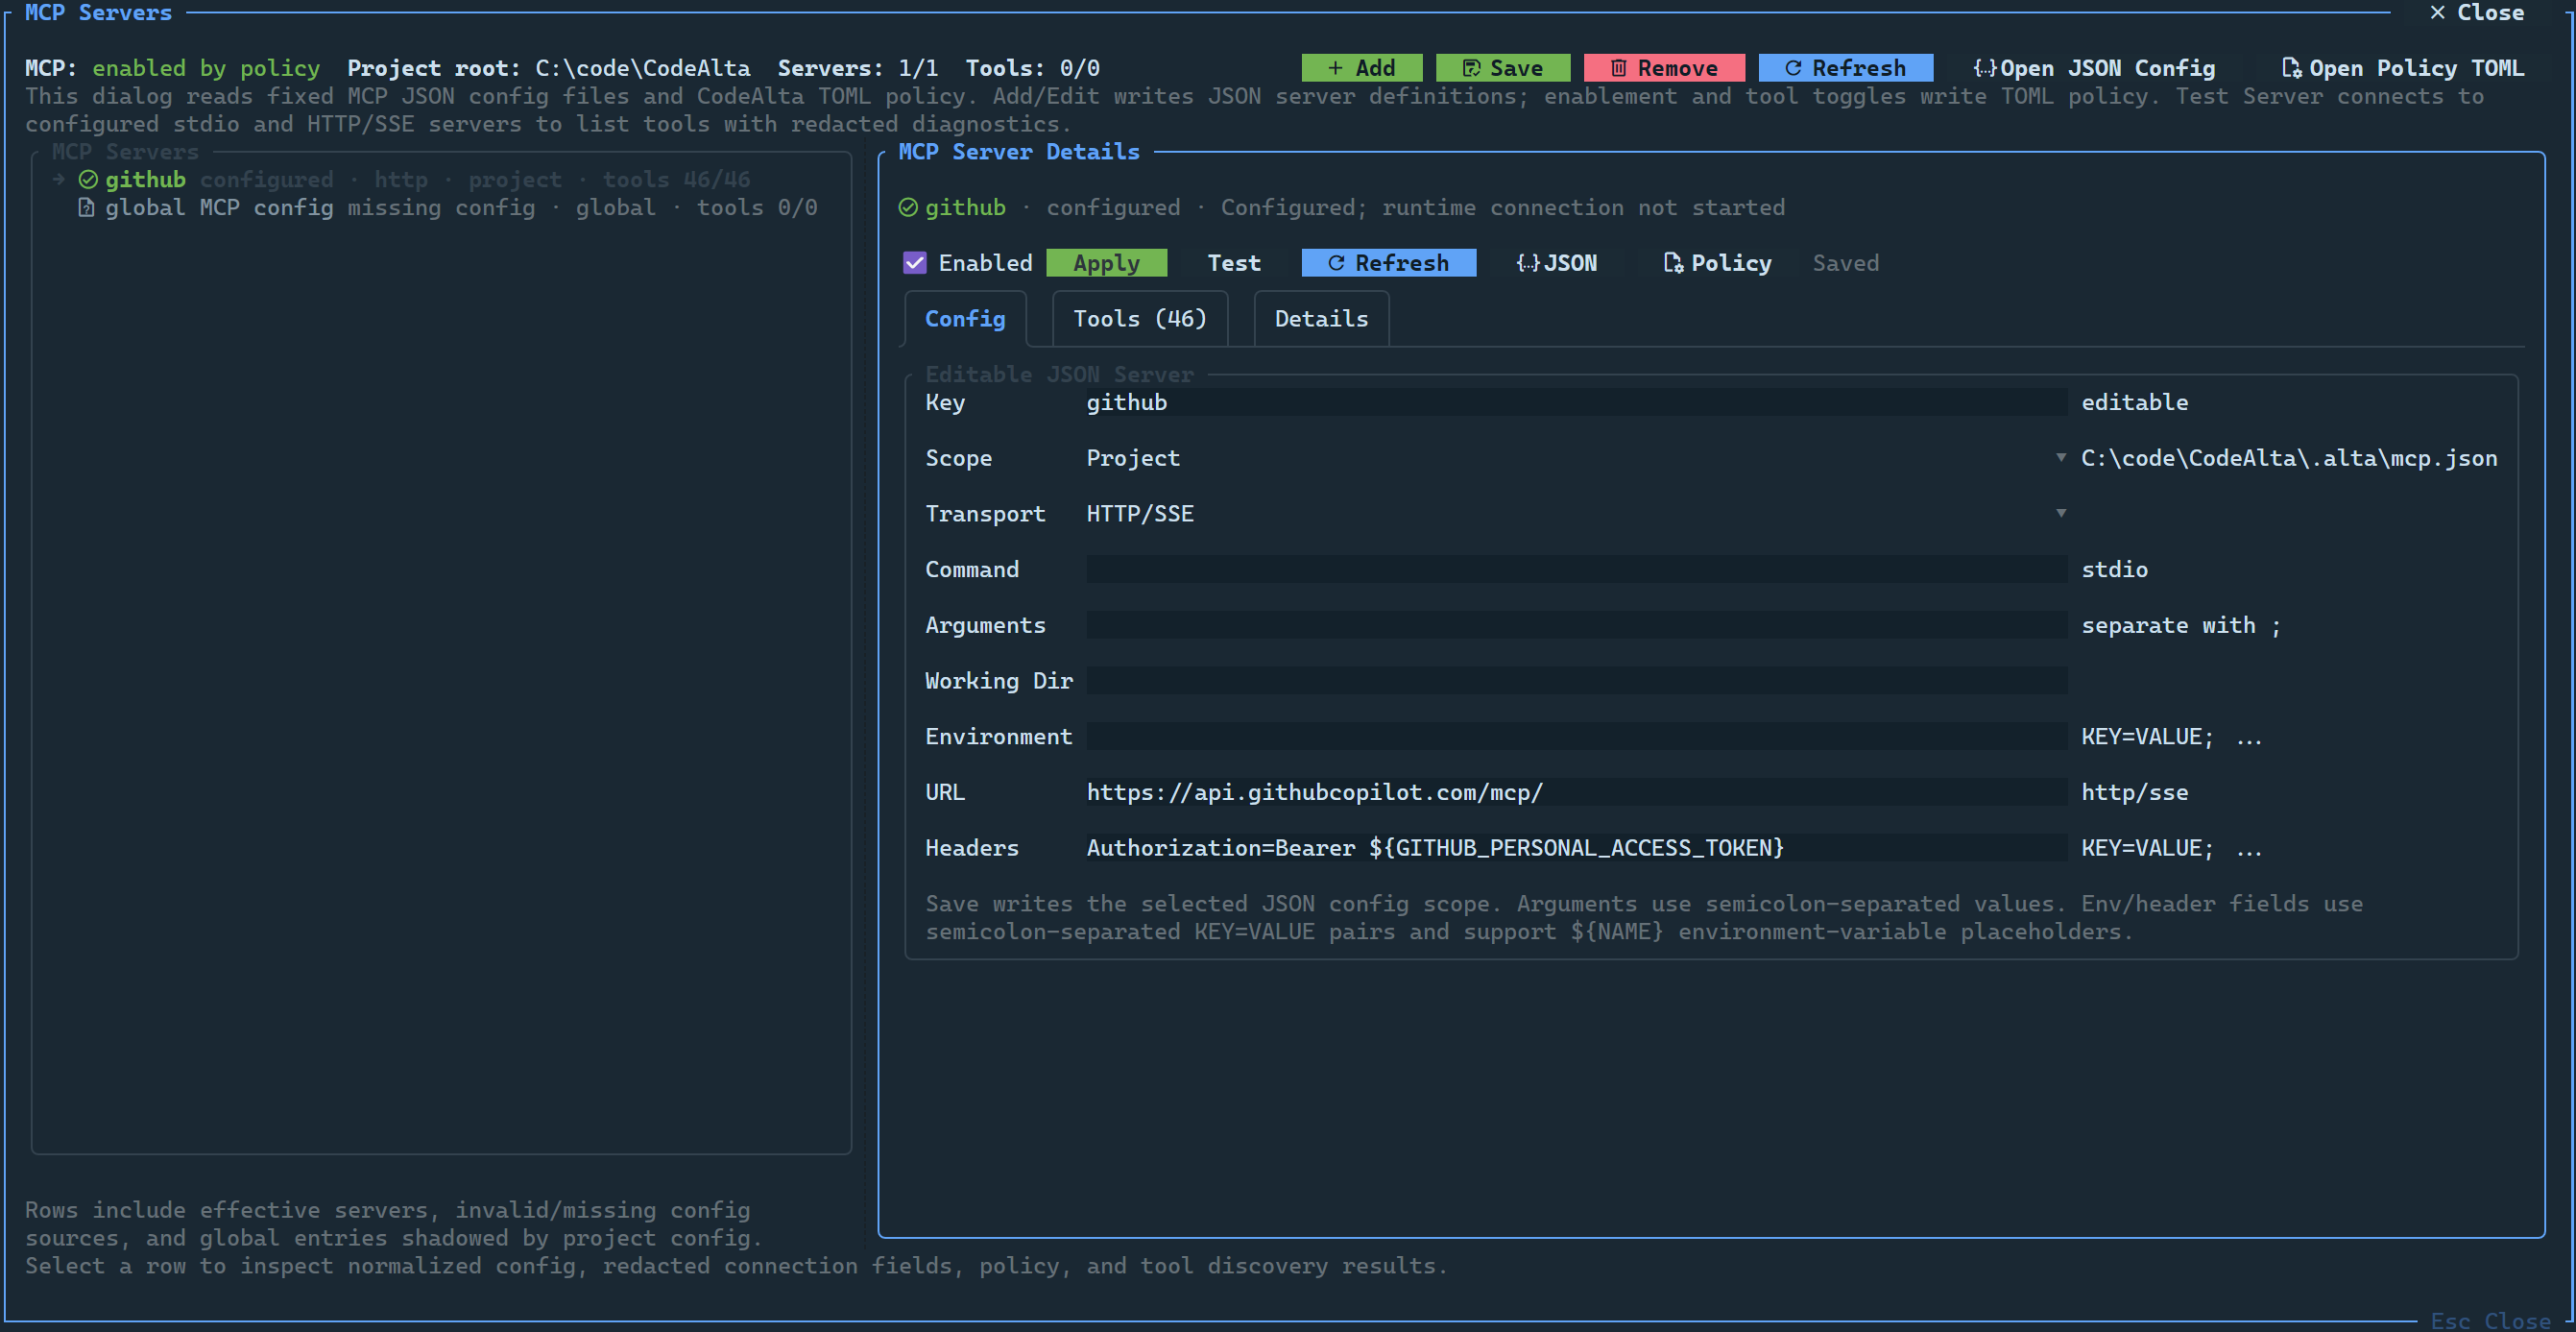Click the Esc Close hint
The height and width of the screenshot is (1332, 2576).
pyautogui.click(x=2490, y=1321)
